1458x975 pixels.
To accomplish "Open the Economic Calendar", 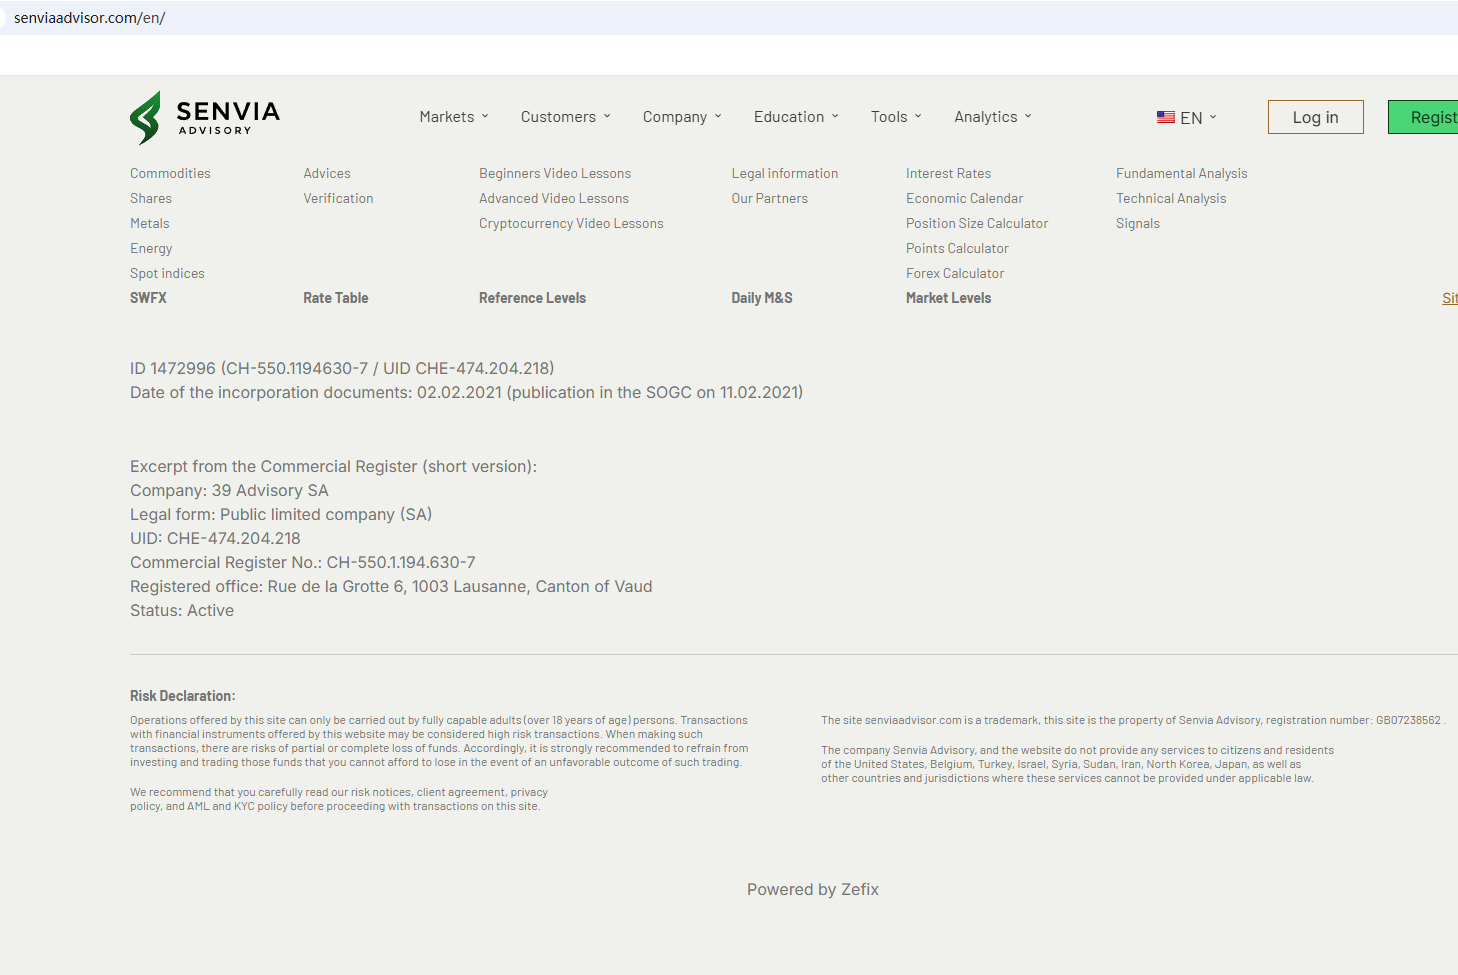I will tap(964, 198).
